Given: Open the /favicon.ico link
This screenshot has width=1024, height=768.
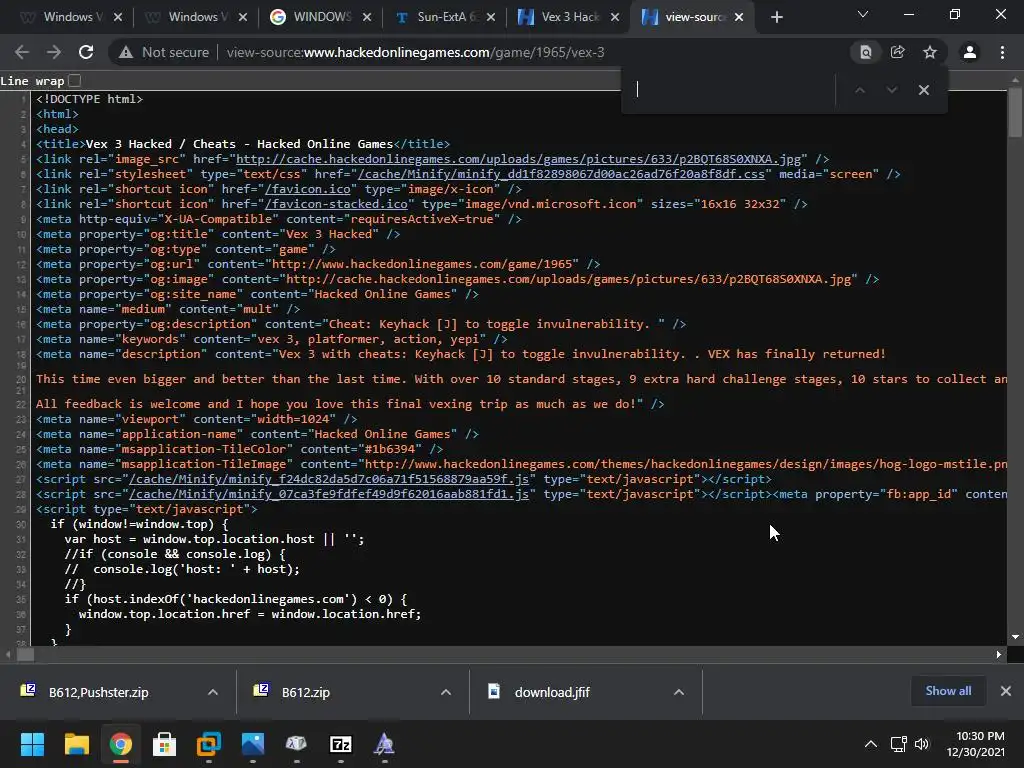Looking at the screenshot, I should point(307,189).
